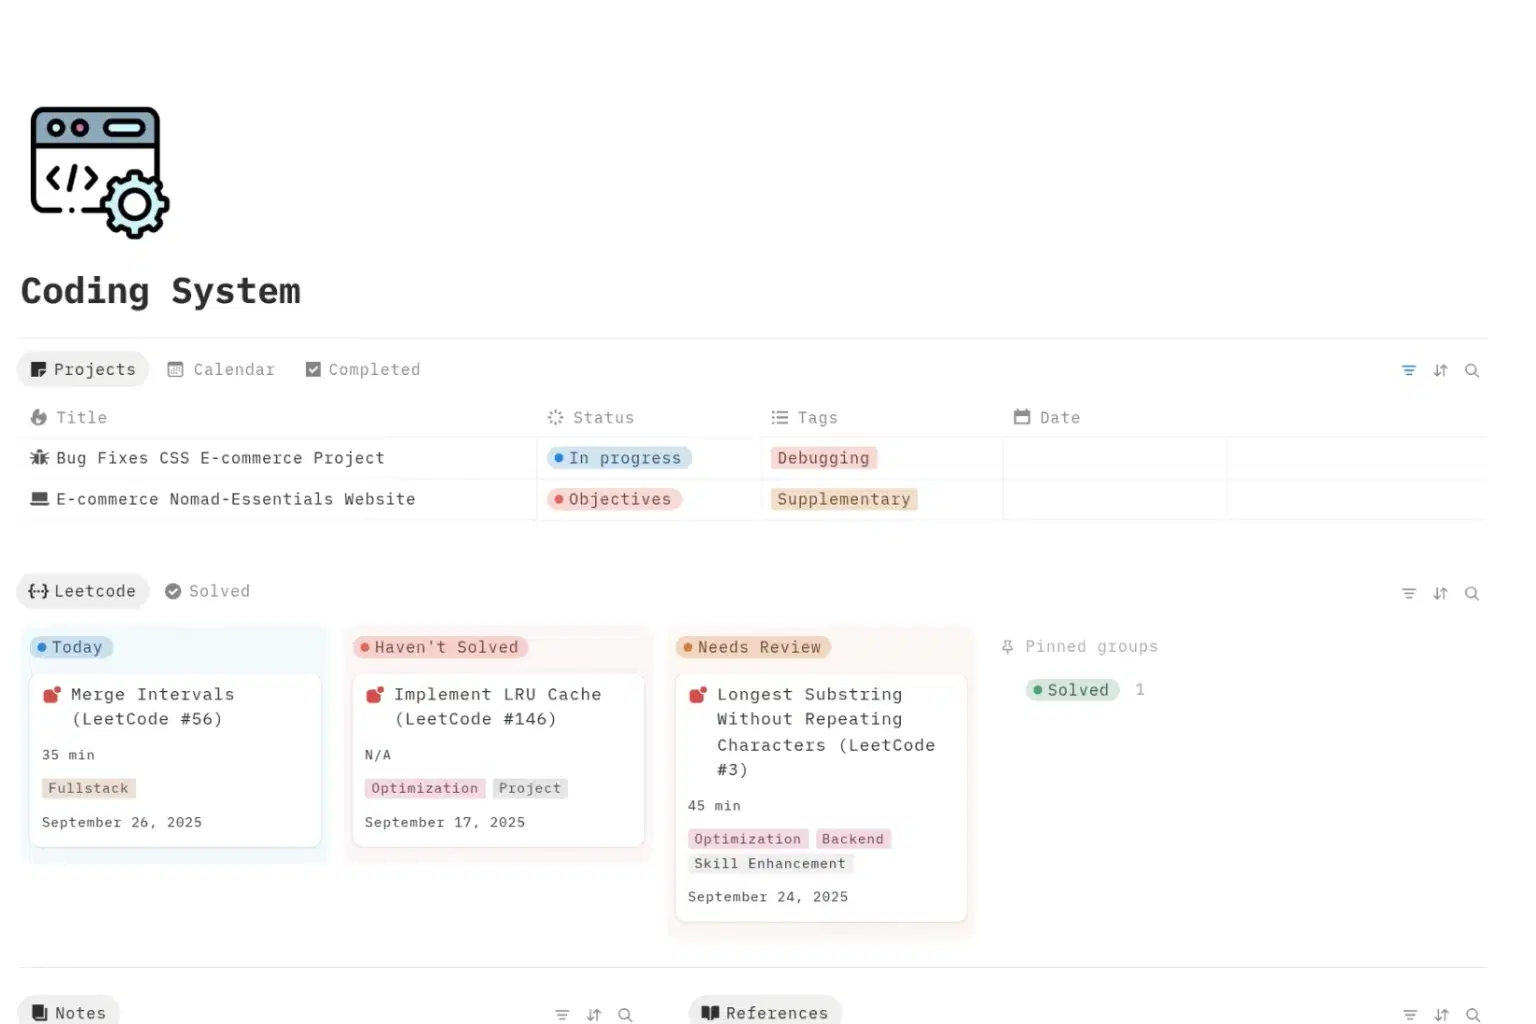Screen dimensions: 1536x1024
Task: Open the Completed view
Action: point(362,369)
